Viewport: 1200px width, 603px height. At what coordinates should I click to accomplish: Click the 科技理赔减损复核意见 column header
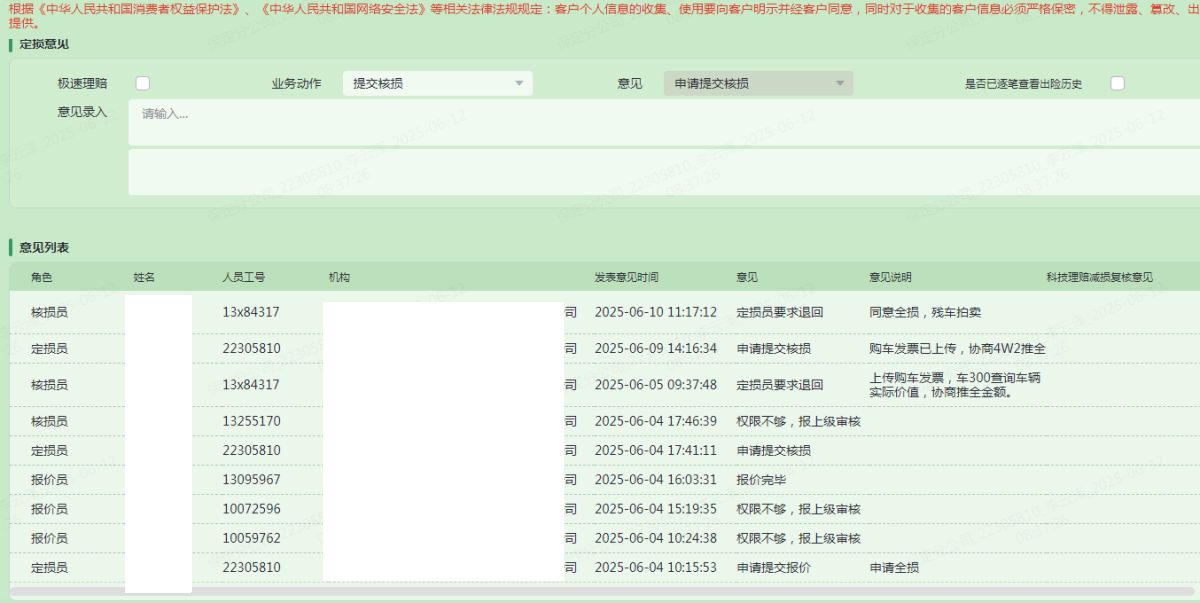pyautogui.click(x=1099, y=277)
